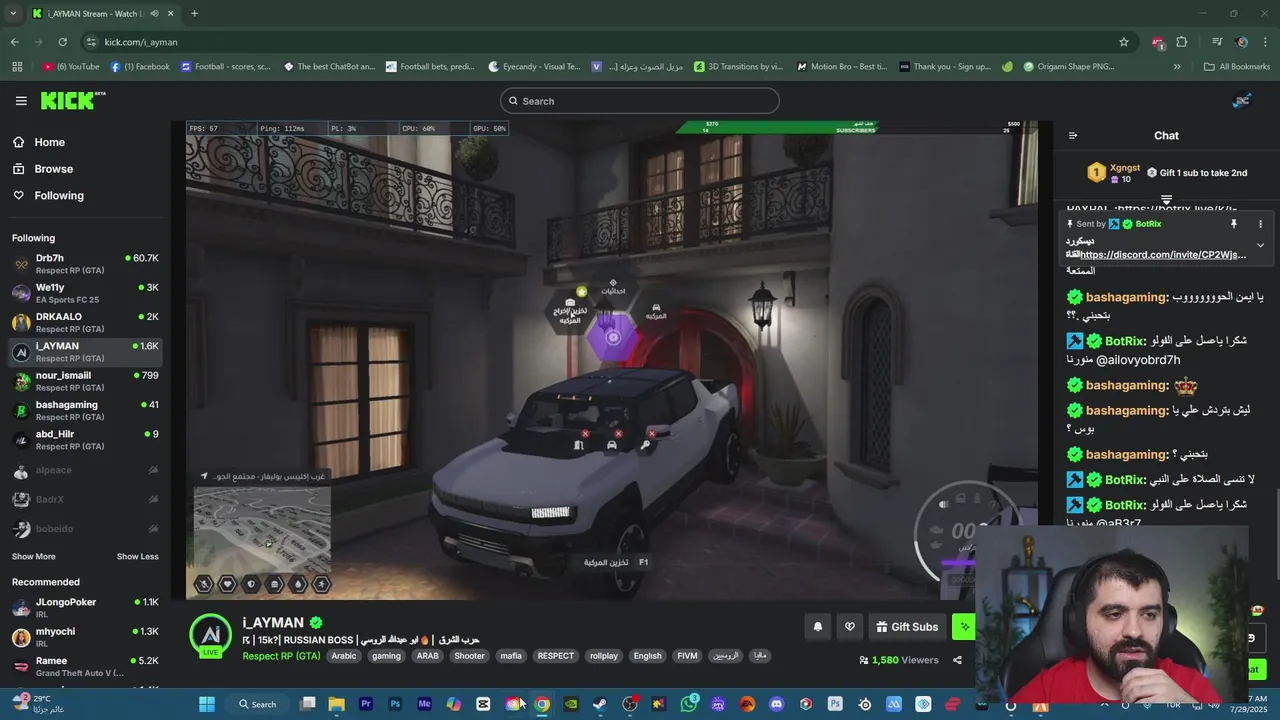The width and height of the screenshot is (1280, 720).
Task: Click the browser back arrow
Action: pyautogui.click(x=14, y=42)
